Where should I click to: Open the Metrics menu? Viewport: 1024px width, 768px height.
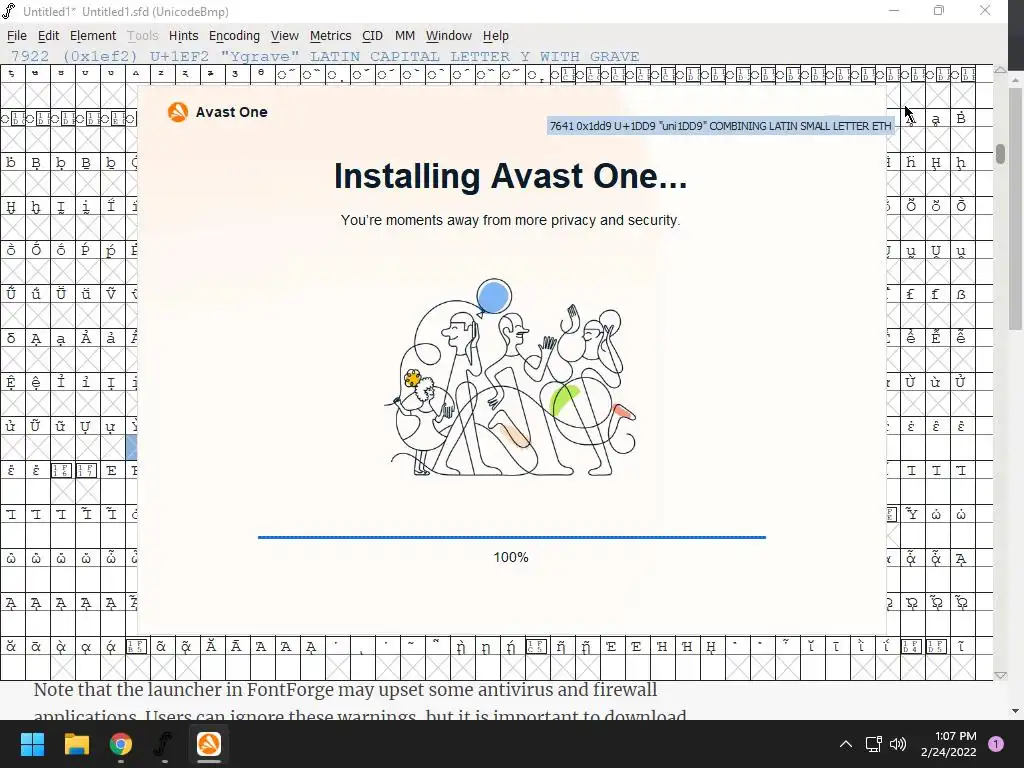[330, 36]
